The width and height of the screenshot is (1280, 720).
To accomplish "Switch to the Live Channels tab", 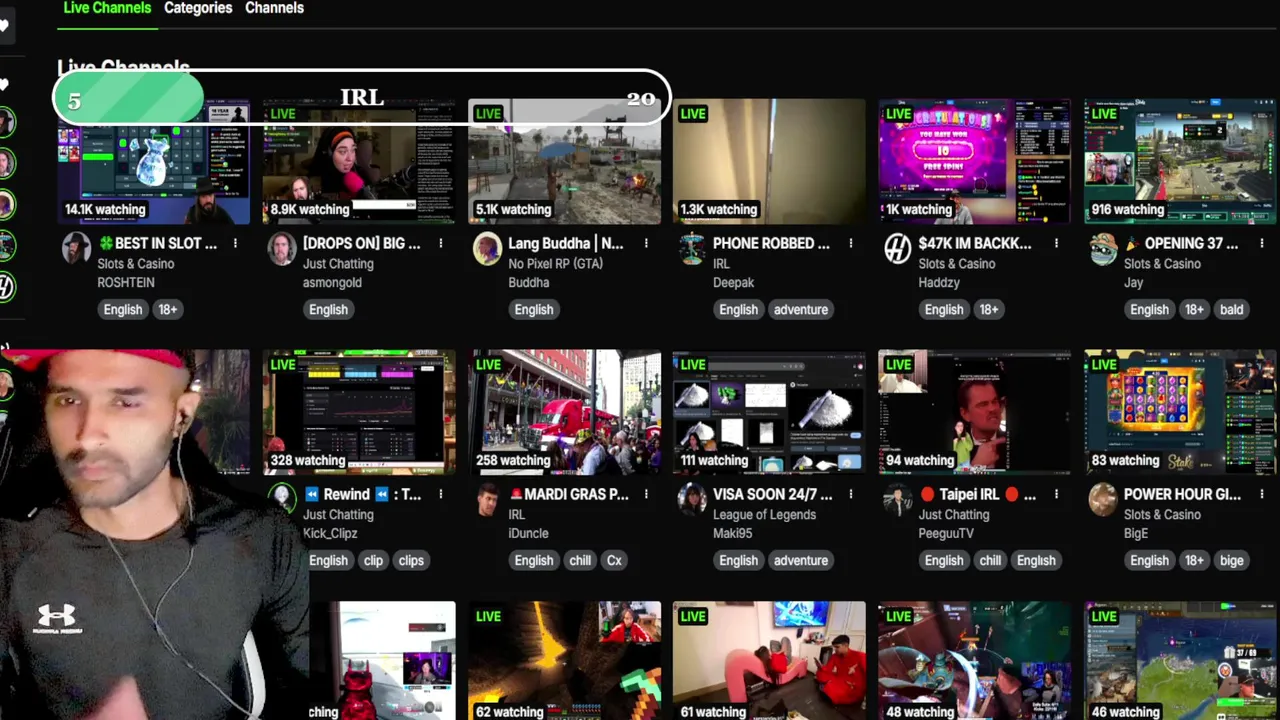I will pyautogui.click(x=107, y=8).
